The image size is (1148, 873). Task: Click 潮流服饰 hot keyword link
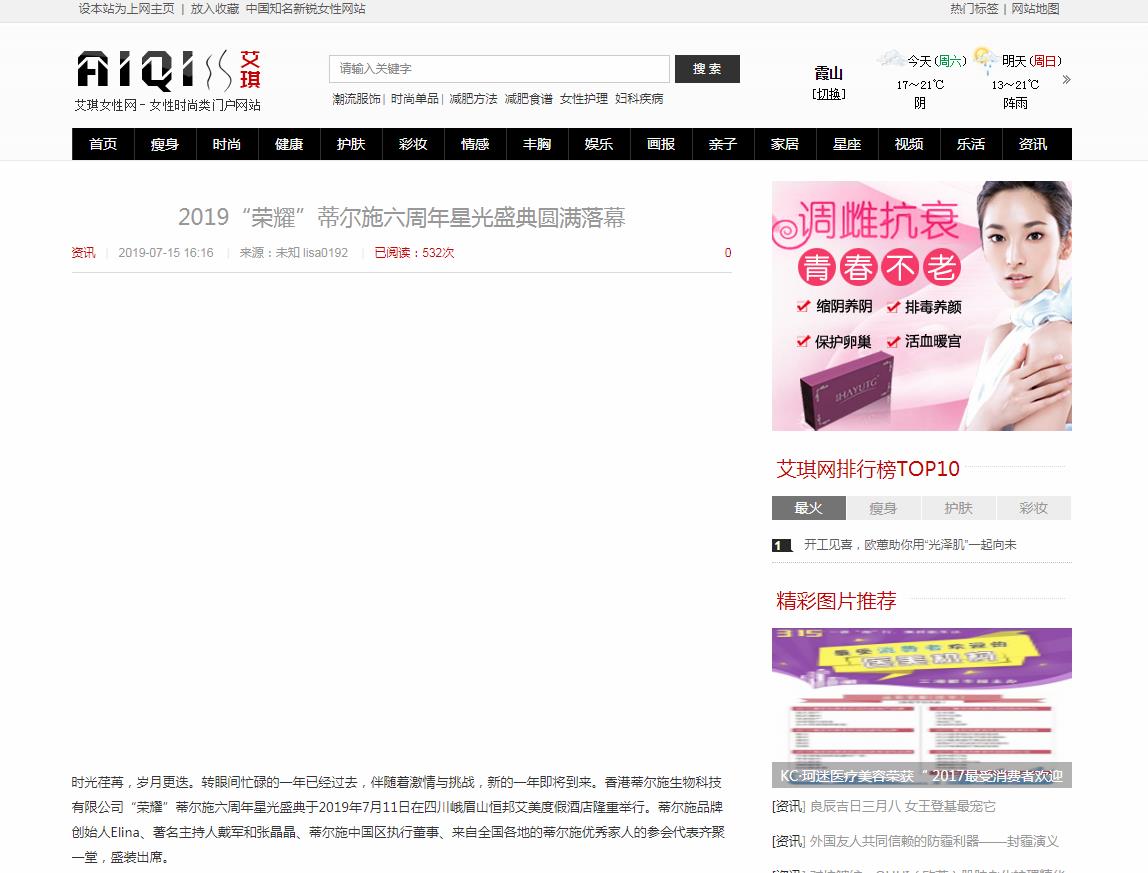[x=357, y=99]
